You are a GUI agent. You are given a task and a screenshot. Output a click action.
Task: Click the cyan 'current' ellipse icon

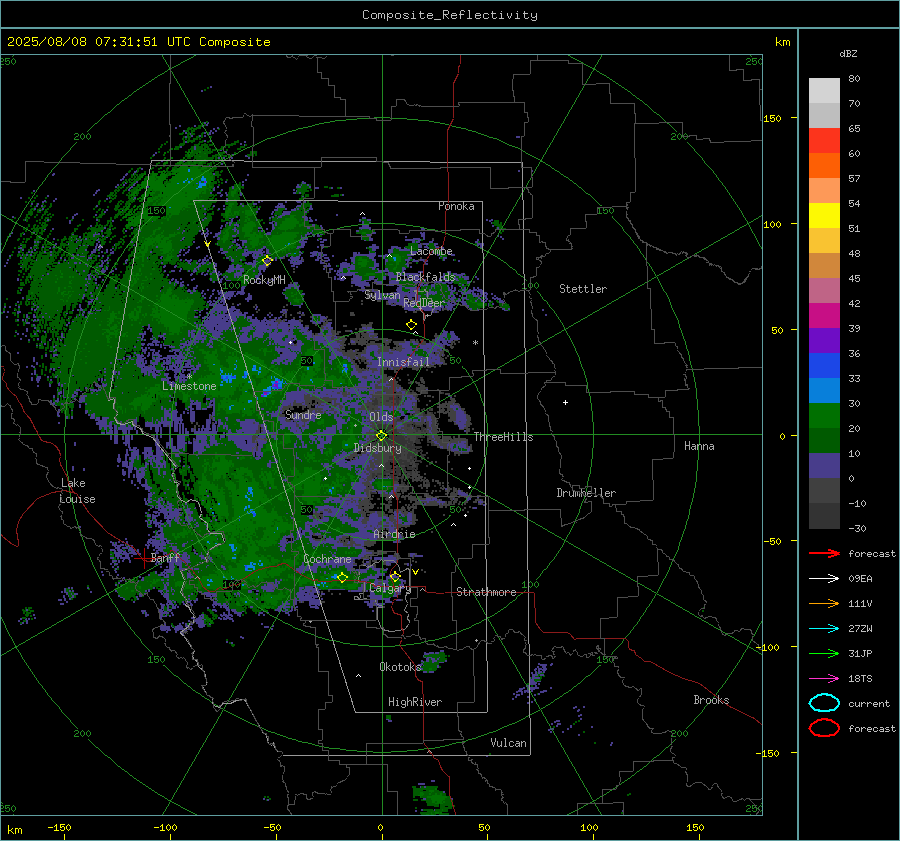pyautogui.click(x=824, y=703)
